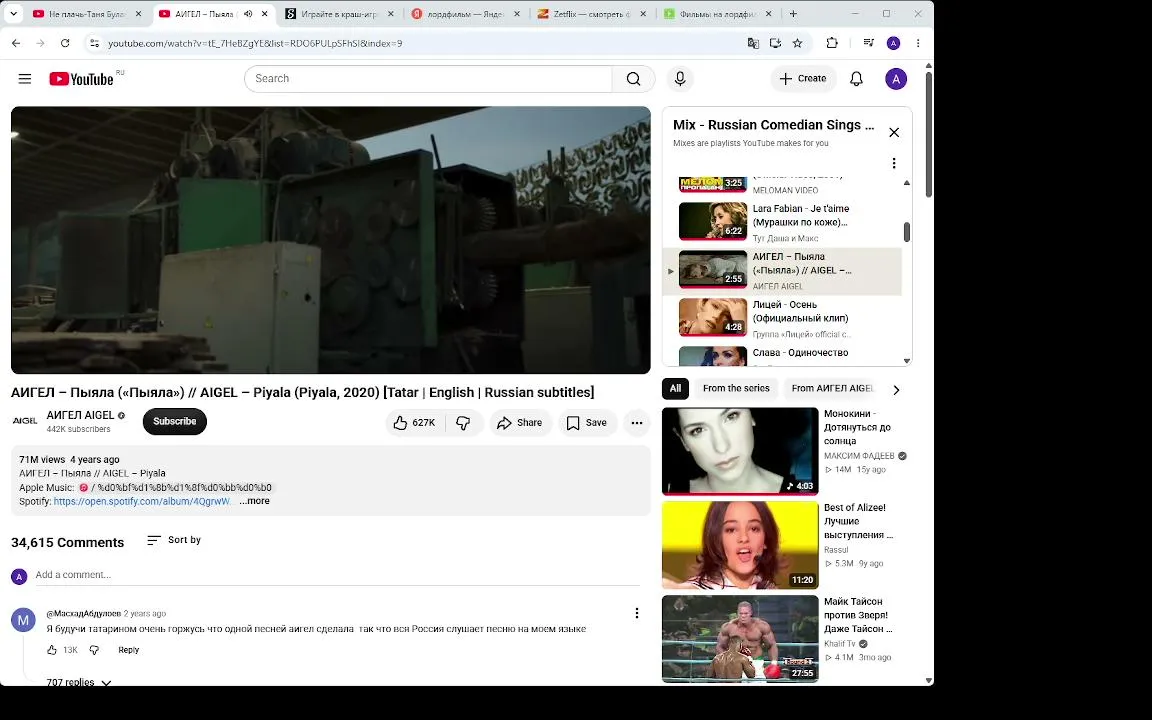Open the АИГЕЛ AIGEL channel name

click(x=80, y=415)
